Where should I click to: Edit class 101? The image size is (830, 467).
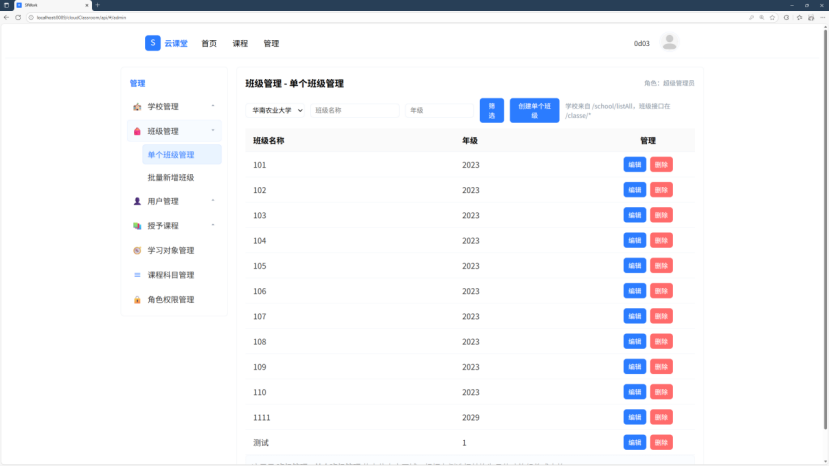[x=634, y=165]
